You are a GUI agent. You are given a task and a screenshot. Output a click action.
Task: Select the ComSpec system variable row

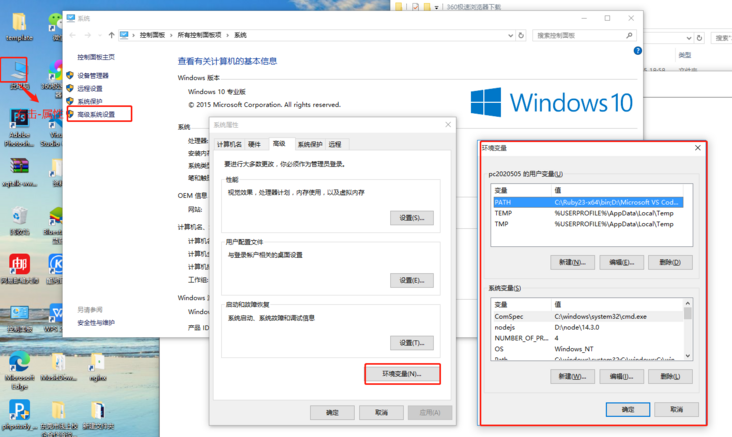(588, 317)
